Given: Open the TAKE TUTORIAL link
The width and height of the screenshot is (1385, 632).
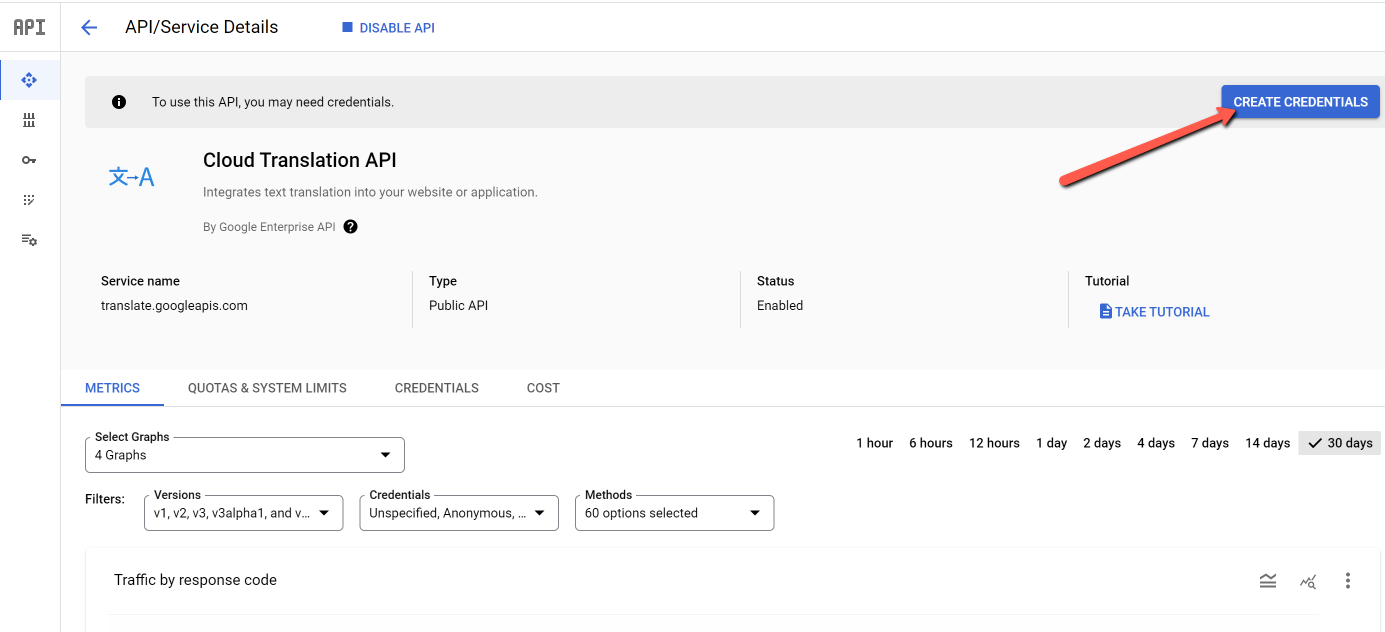Looking at the screenshot, I should (1155, 312).
